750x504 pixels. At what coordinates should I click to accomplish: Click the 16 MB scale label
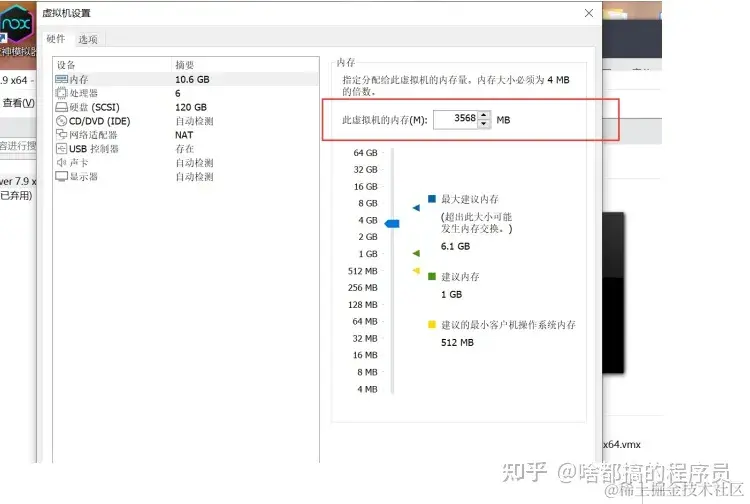[365, 355]
